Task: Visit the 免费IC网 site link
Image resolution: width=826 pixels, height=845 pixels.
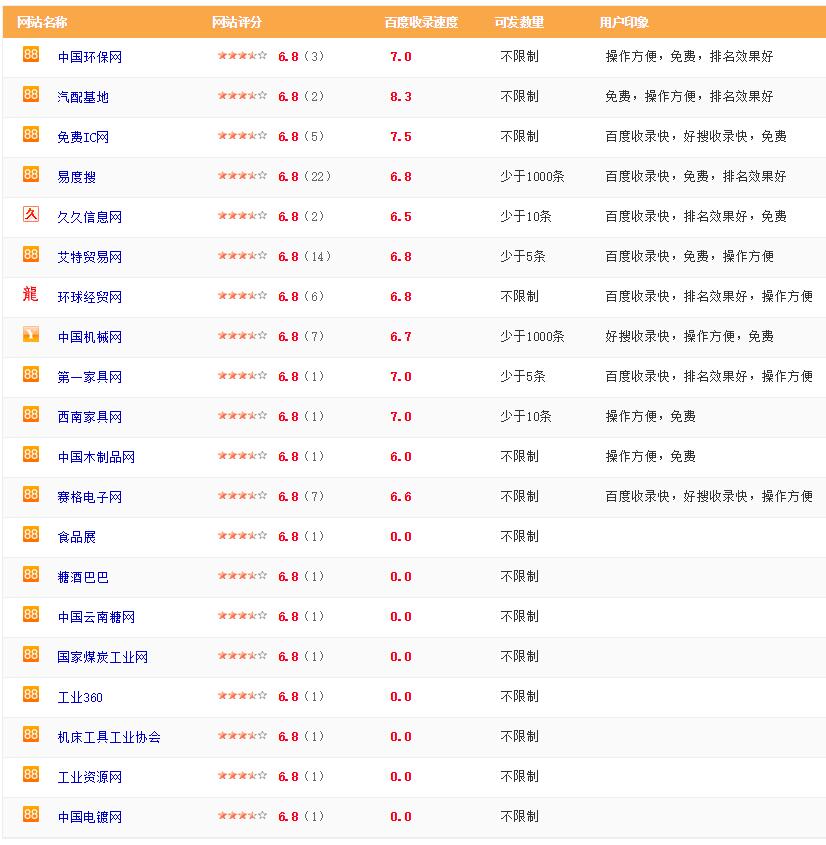Action: tap(83, 137)
